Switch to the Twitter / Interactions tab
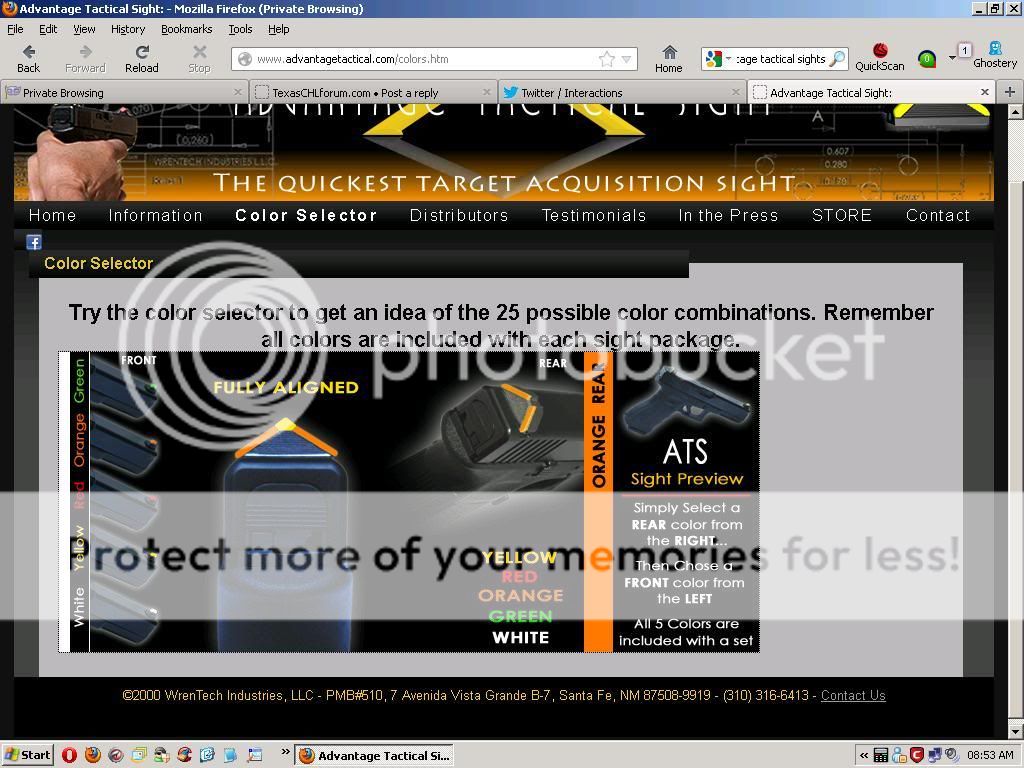Image resolution: width=1024 pixels, height=768 pixels. (622, 92)
